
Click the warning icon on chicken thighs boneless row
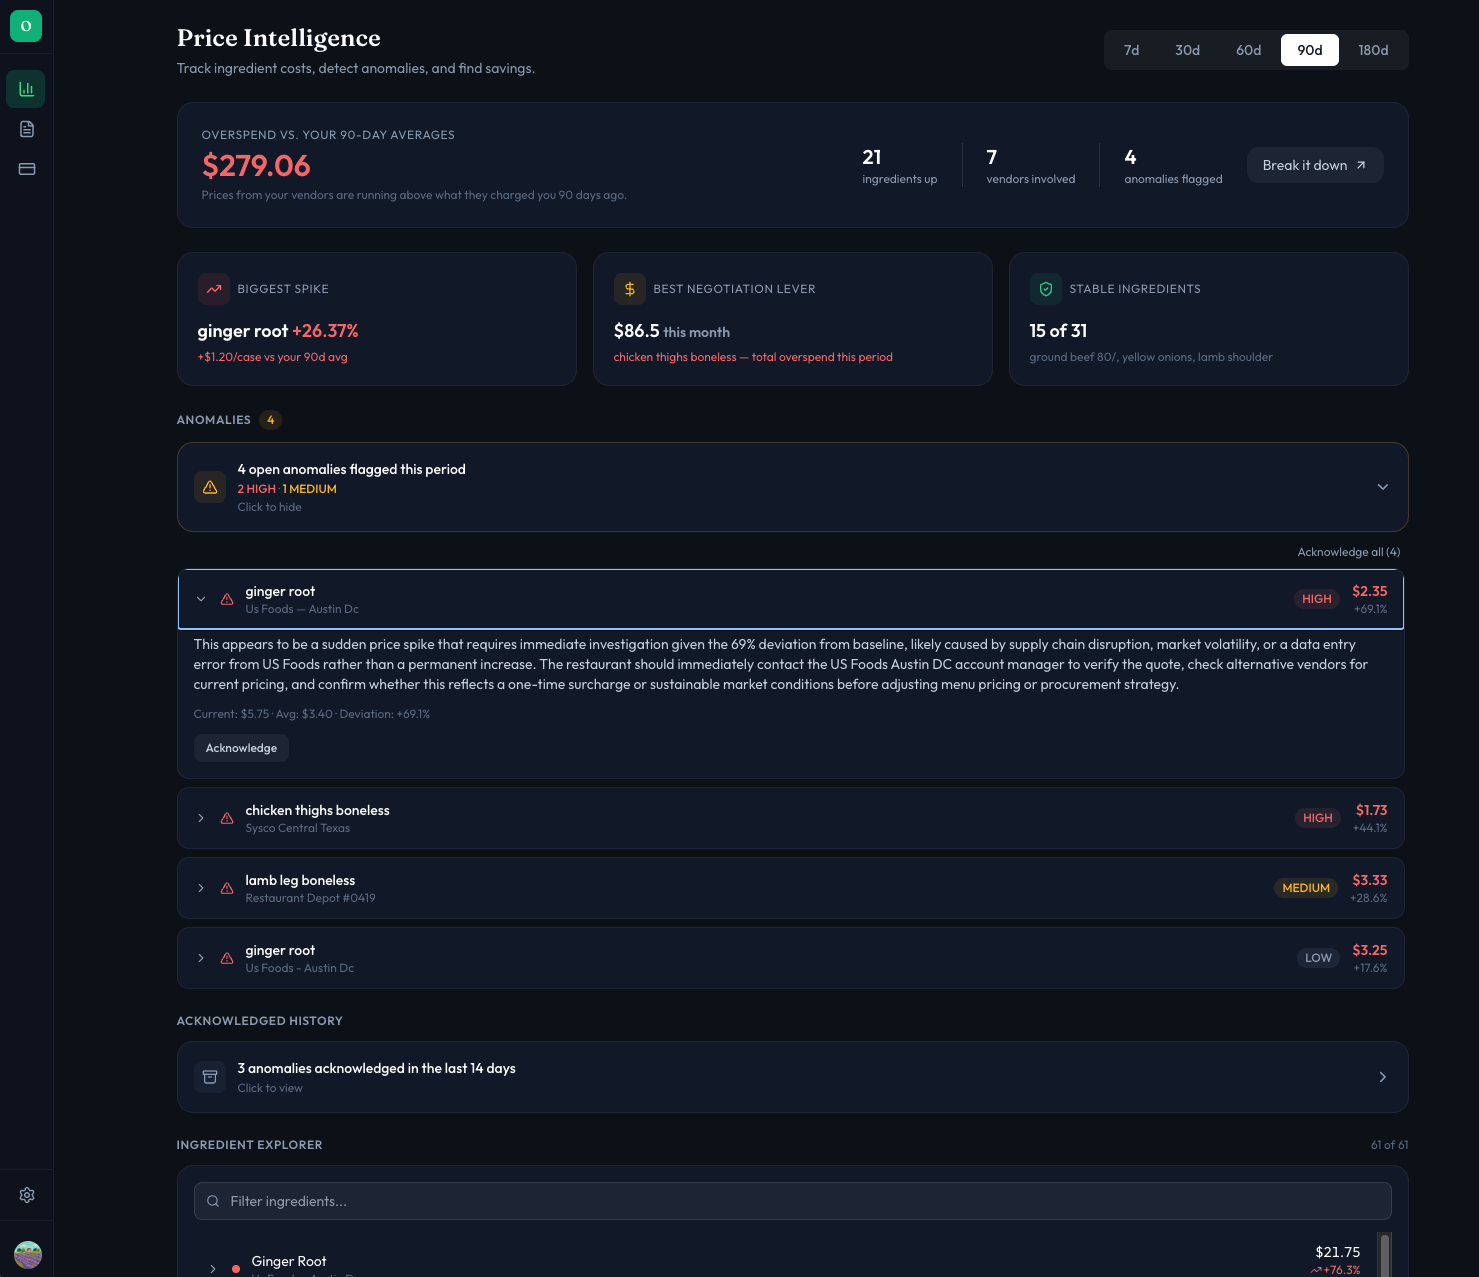click(x=227, y=818)
